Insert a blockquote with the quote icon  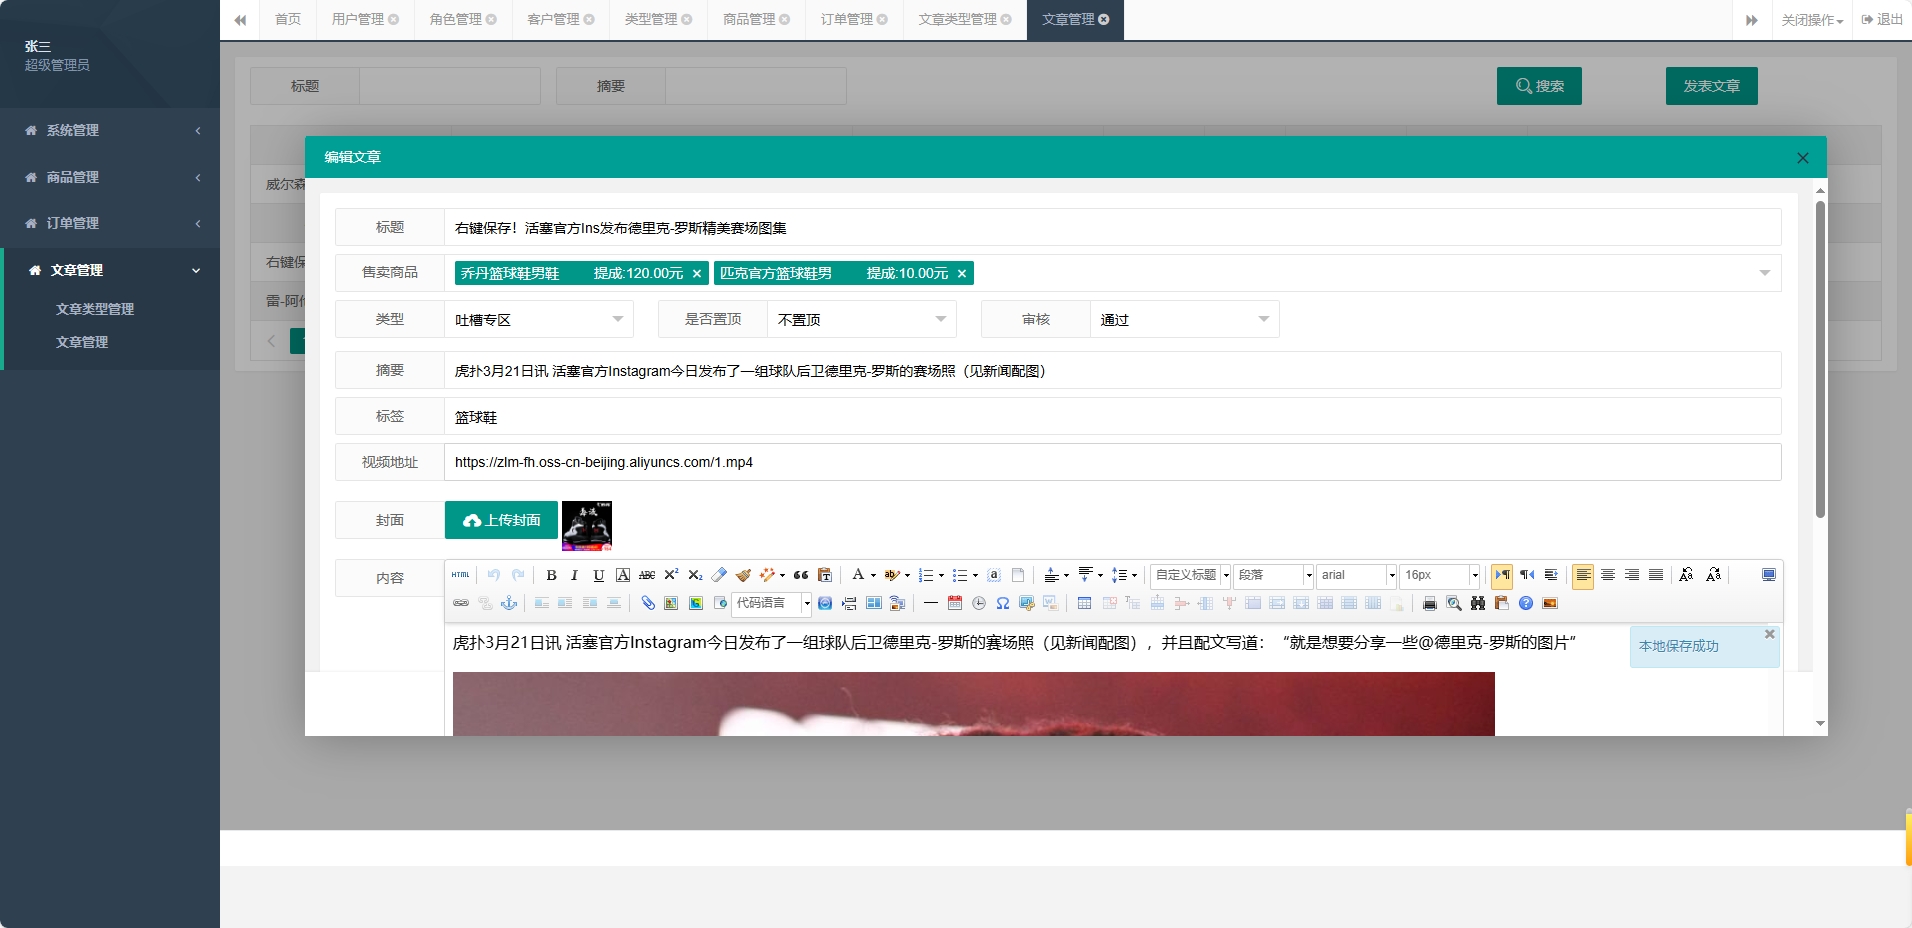[801, 575]
